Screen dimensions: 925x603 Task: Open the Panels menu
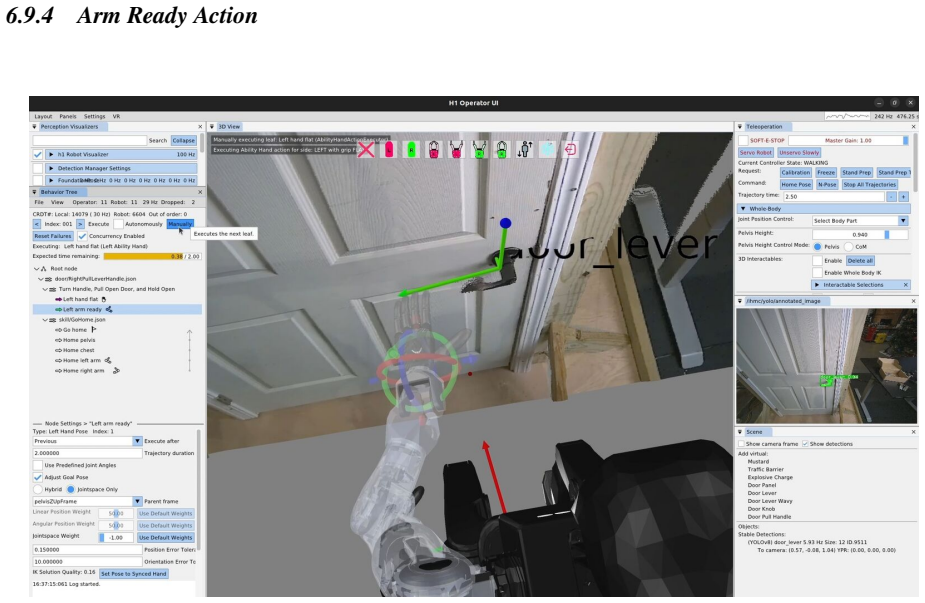[x=68, y=117]
